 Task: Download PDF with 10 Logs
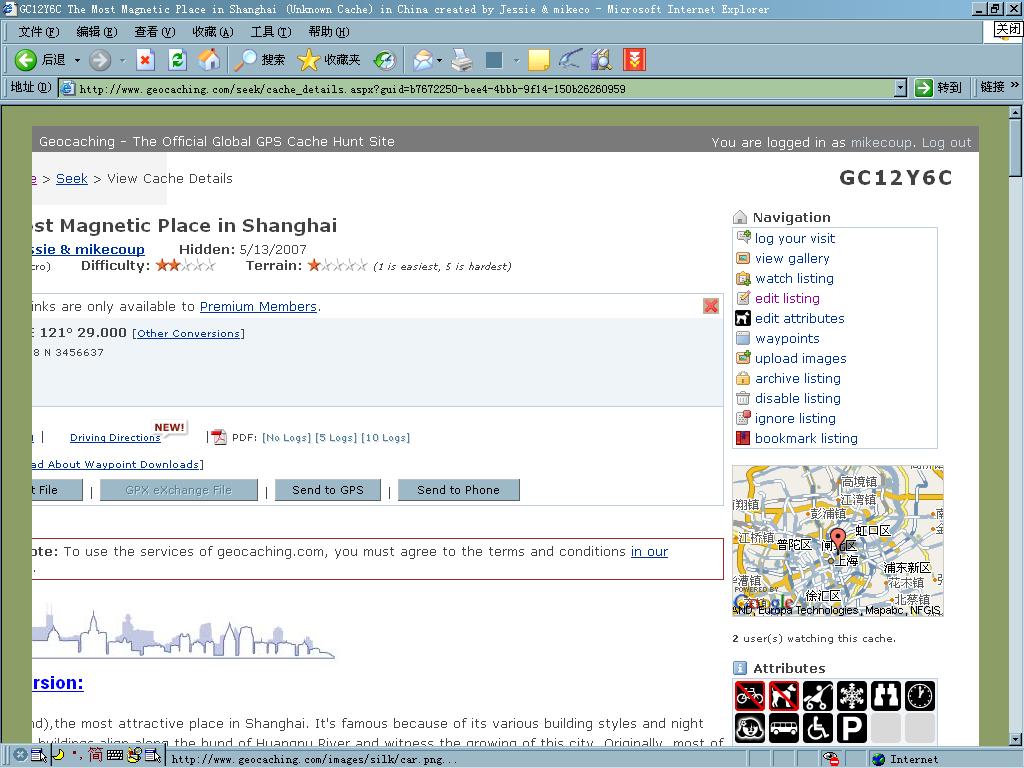[x=385, y=438]
